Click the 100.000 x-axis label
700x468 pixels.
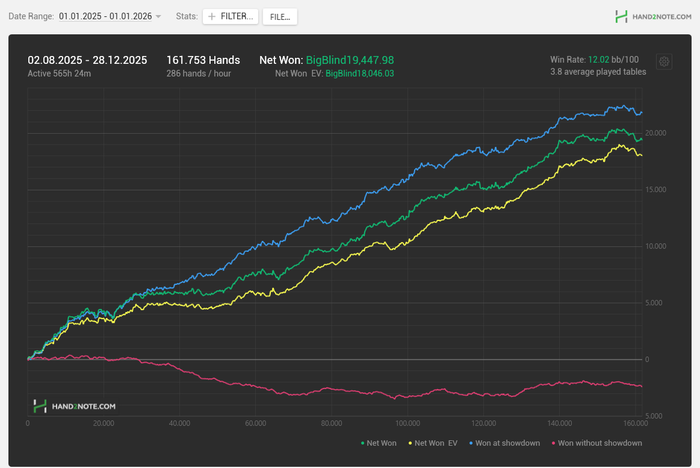[408, 423]
